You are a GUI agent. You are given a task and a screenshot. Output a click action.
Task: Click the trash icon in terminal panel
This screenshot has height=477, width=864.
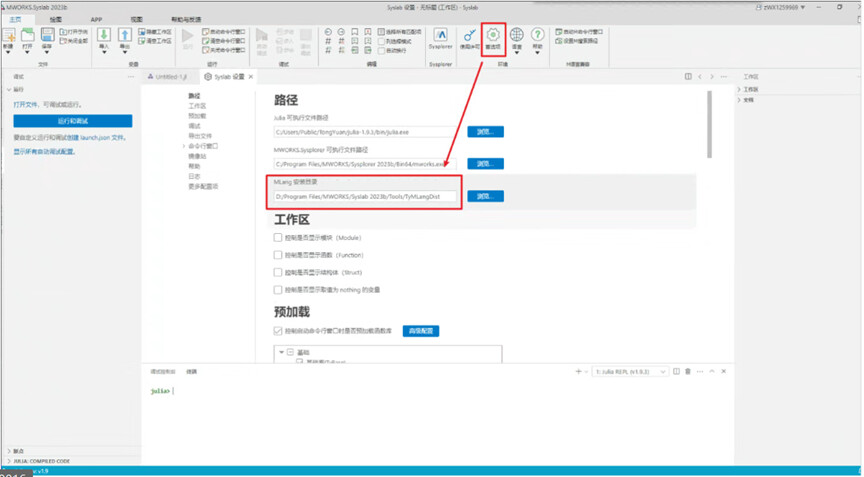coord(688,372)
